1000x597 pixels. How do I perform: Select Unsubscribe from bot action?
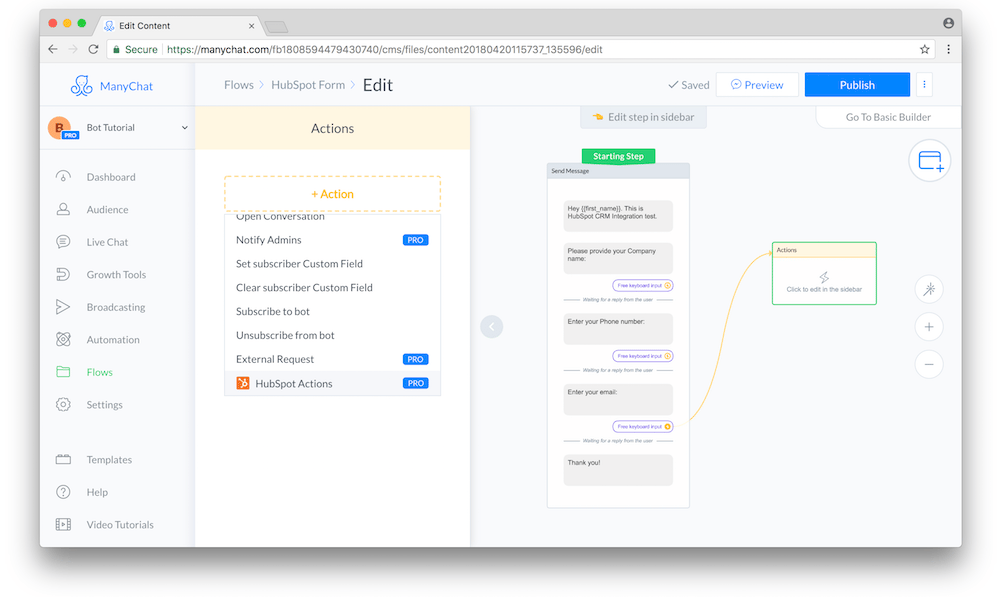[x=332, y=335]
